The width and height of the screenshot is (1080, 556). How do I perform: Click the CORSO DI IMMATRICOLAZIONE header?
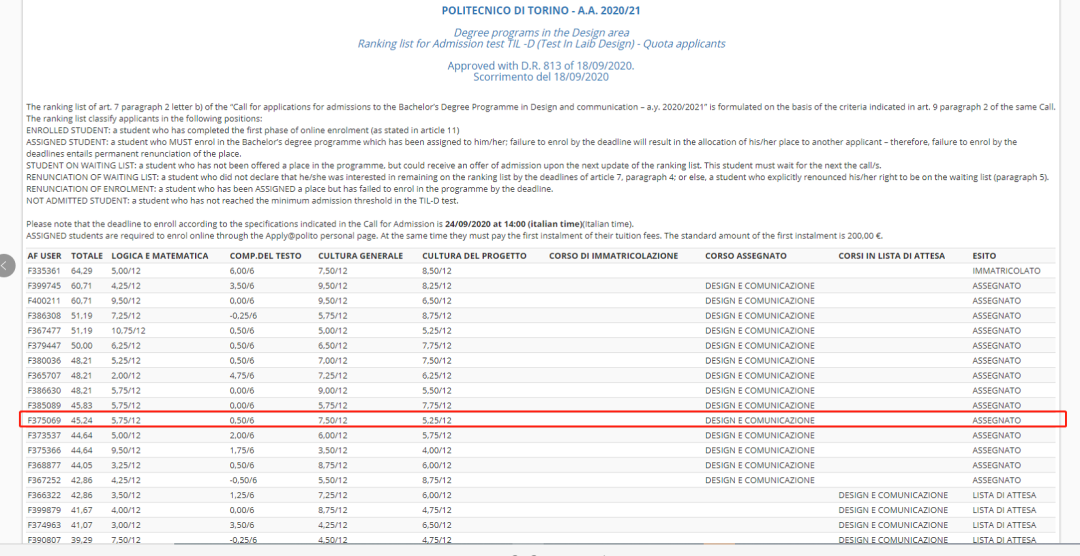(x=614, y=256)
